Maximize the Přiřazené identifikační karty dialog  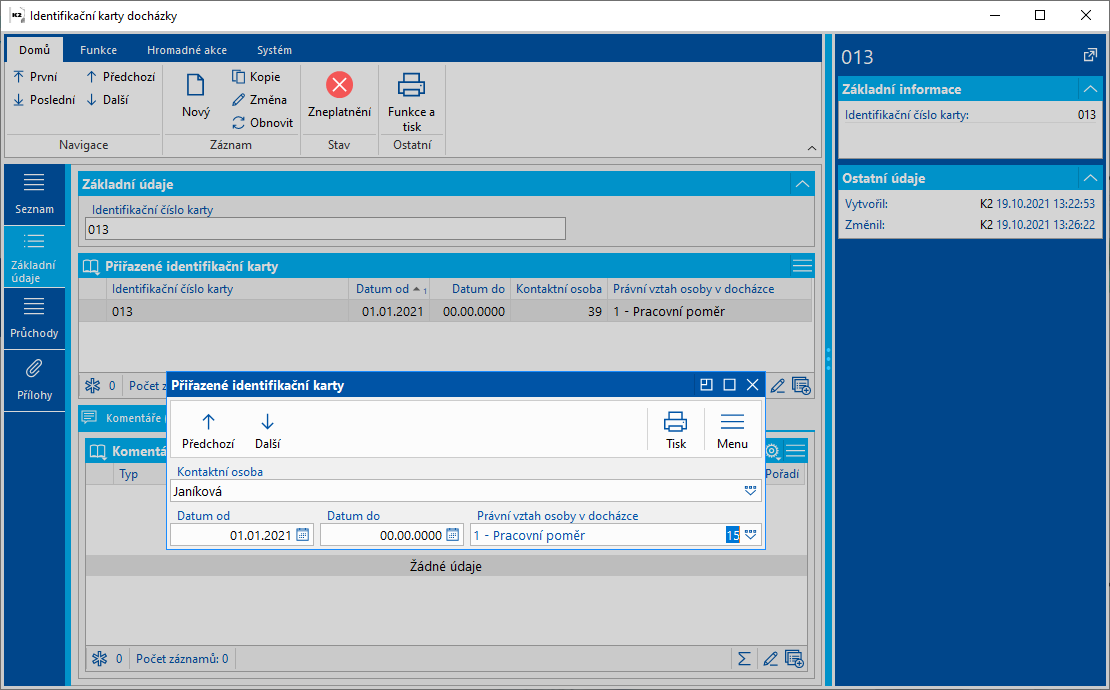[729, 385]
